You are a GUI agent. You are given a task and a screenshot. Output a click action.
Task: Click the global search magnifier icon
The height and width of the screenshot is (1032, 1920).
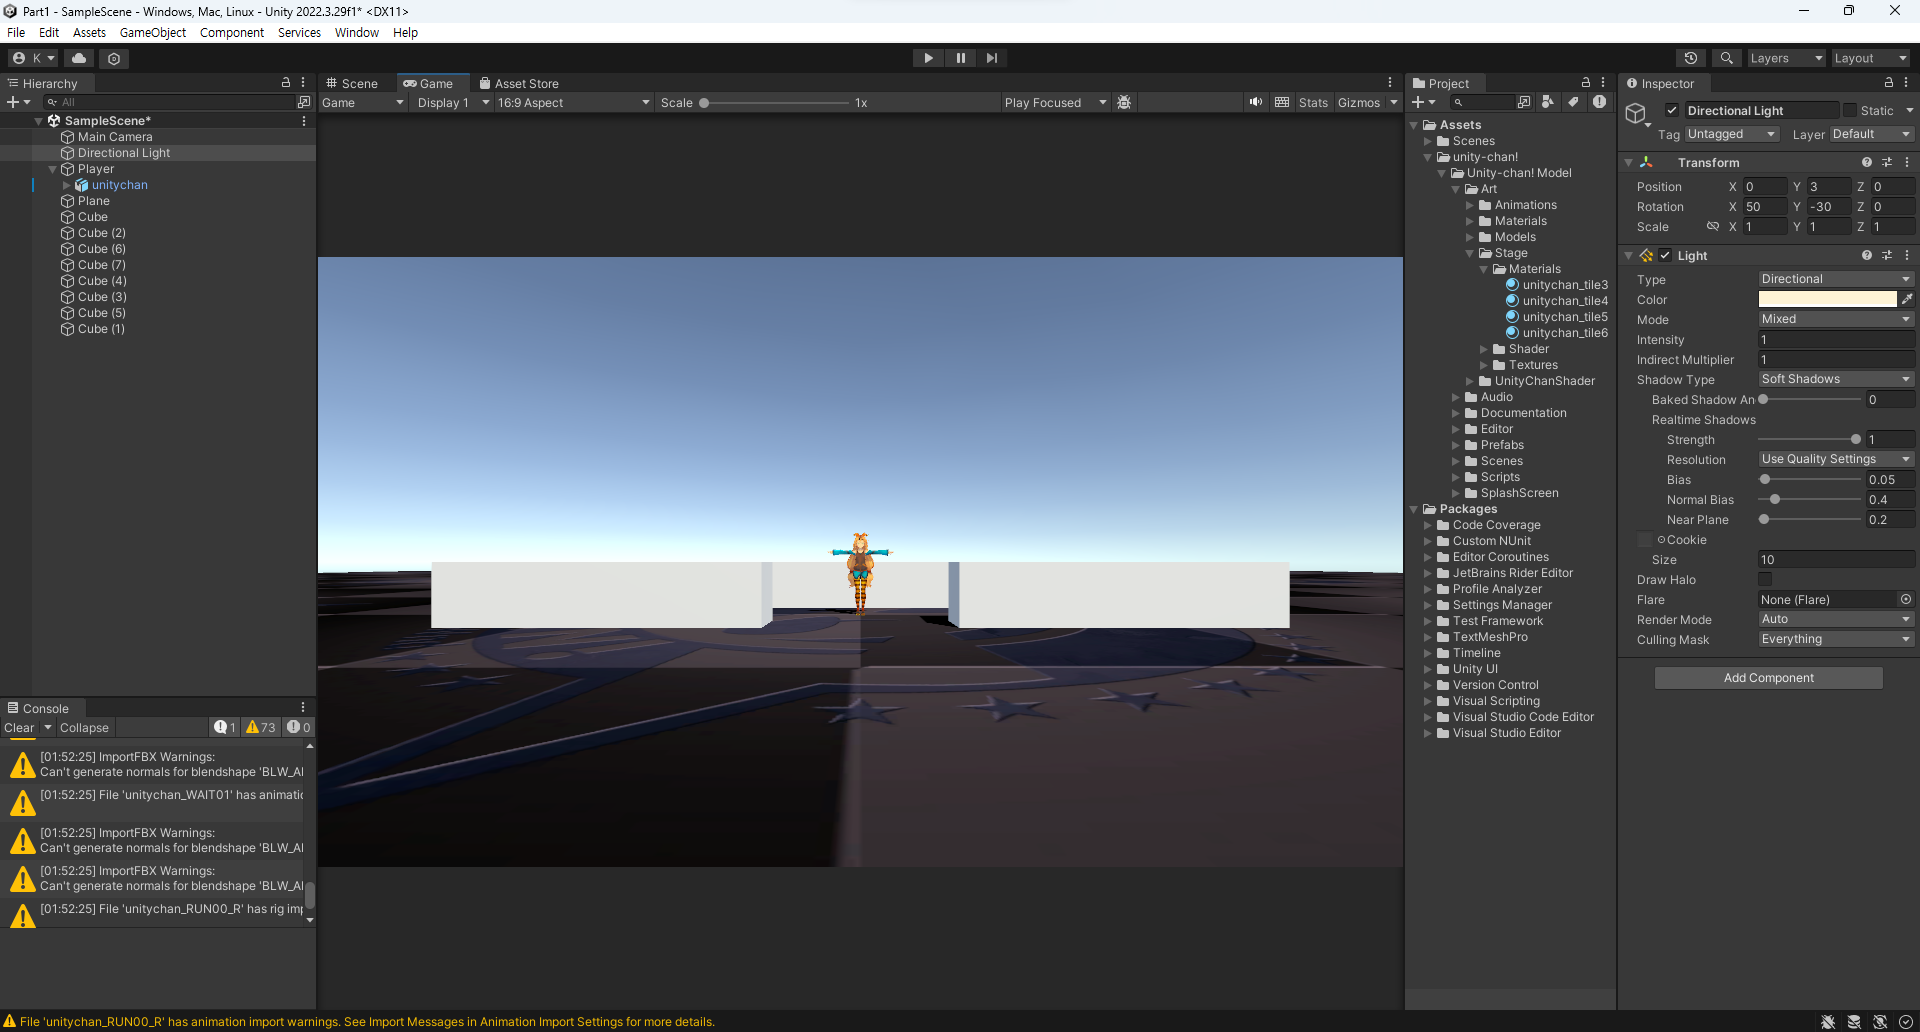[x=1726, y=58]
